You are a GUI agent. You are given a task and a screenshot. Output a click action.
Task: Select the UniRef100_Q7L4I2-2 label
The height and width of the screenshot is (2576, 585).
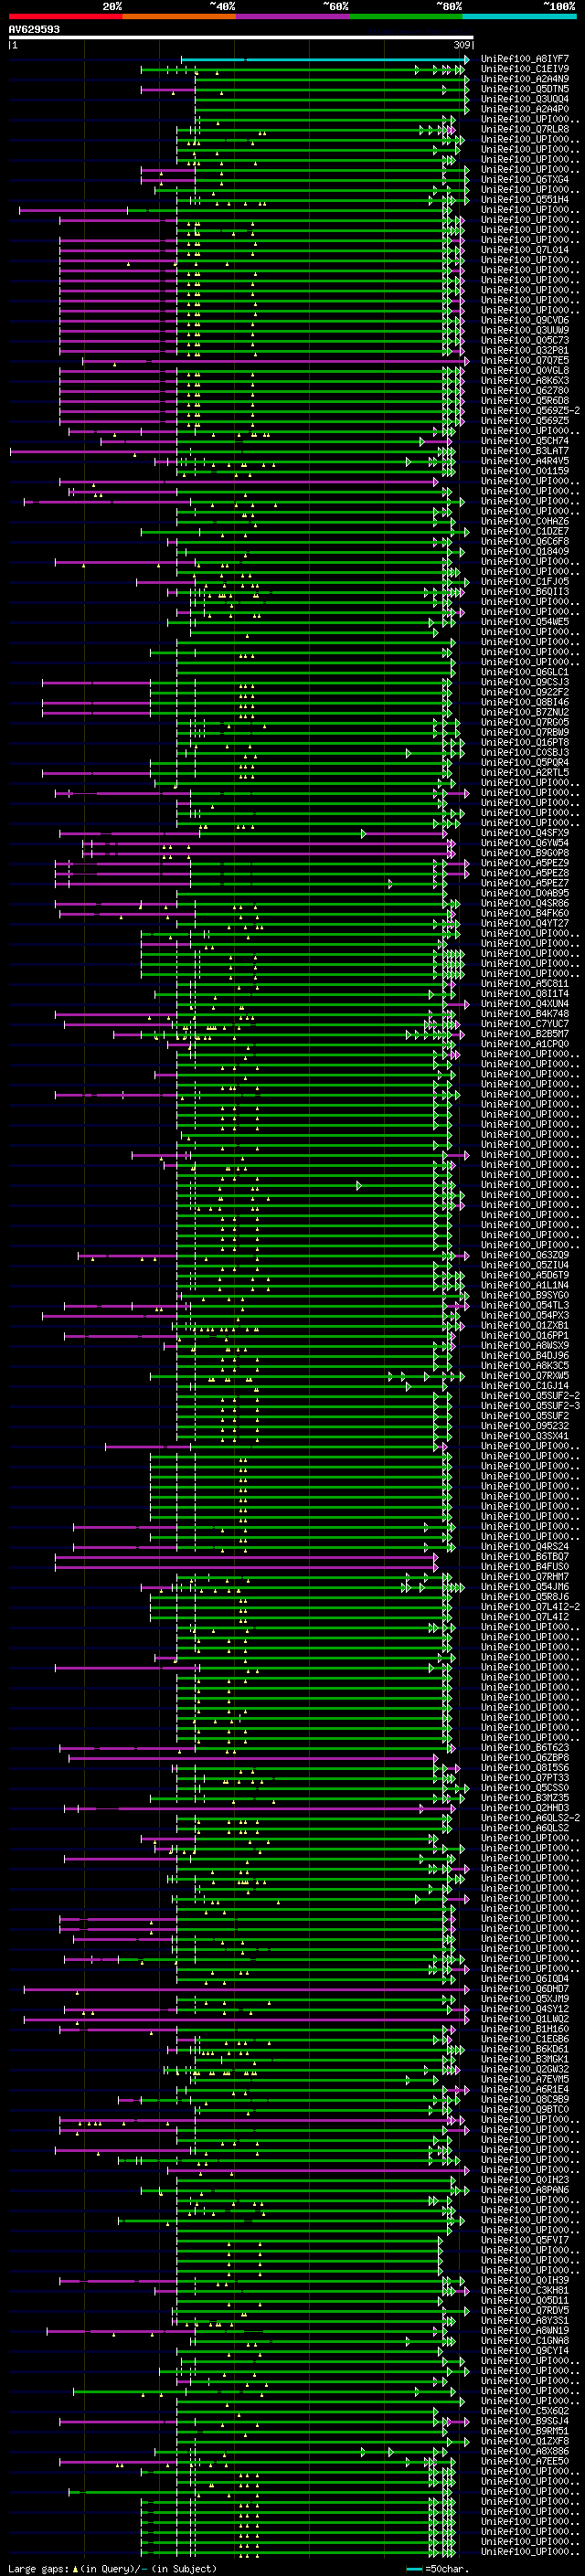click(x=530, y=1606)
